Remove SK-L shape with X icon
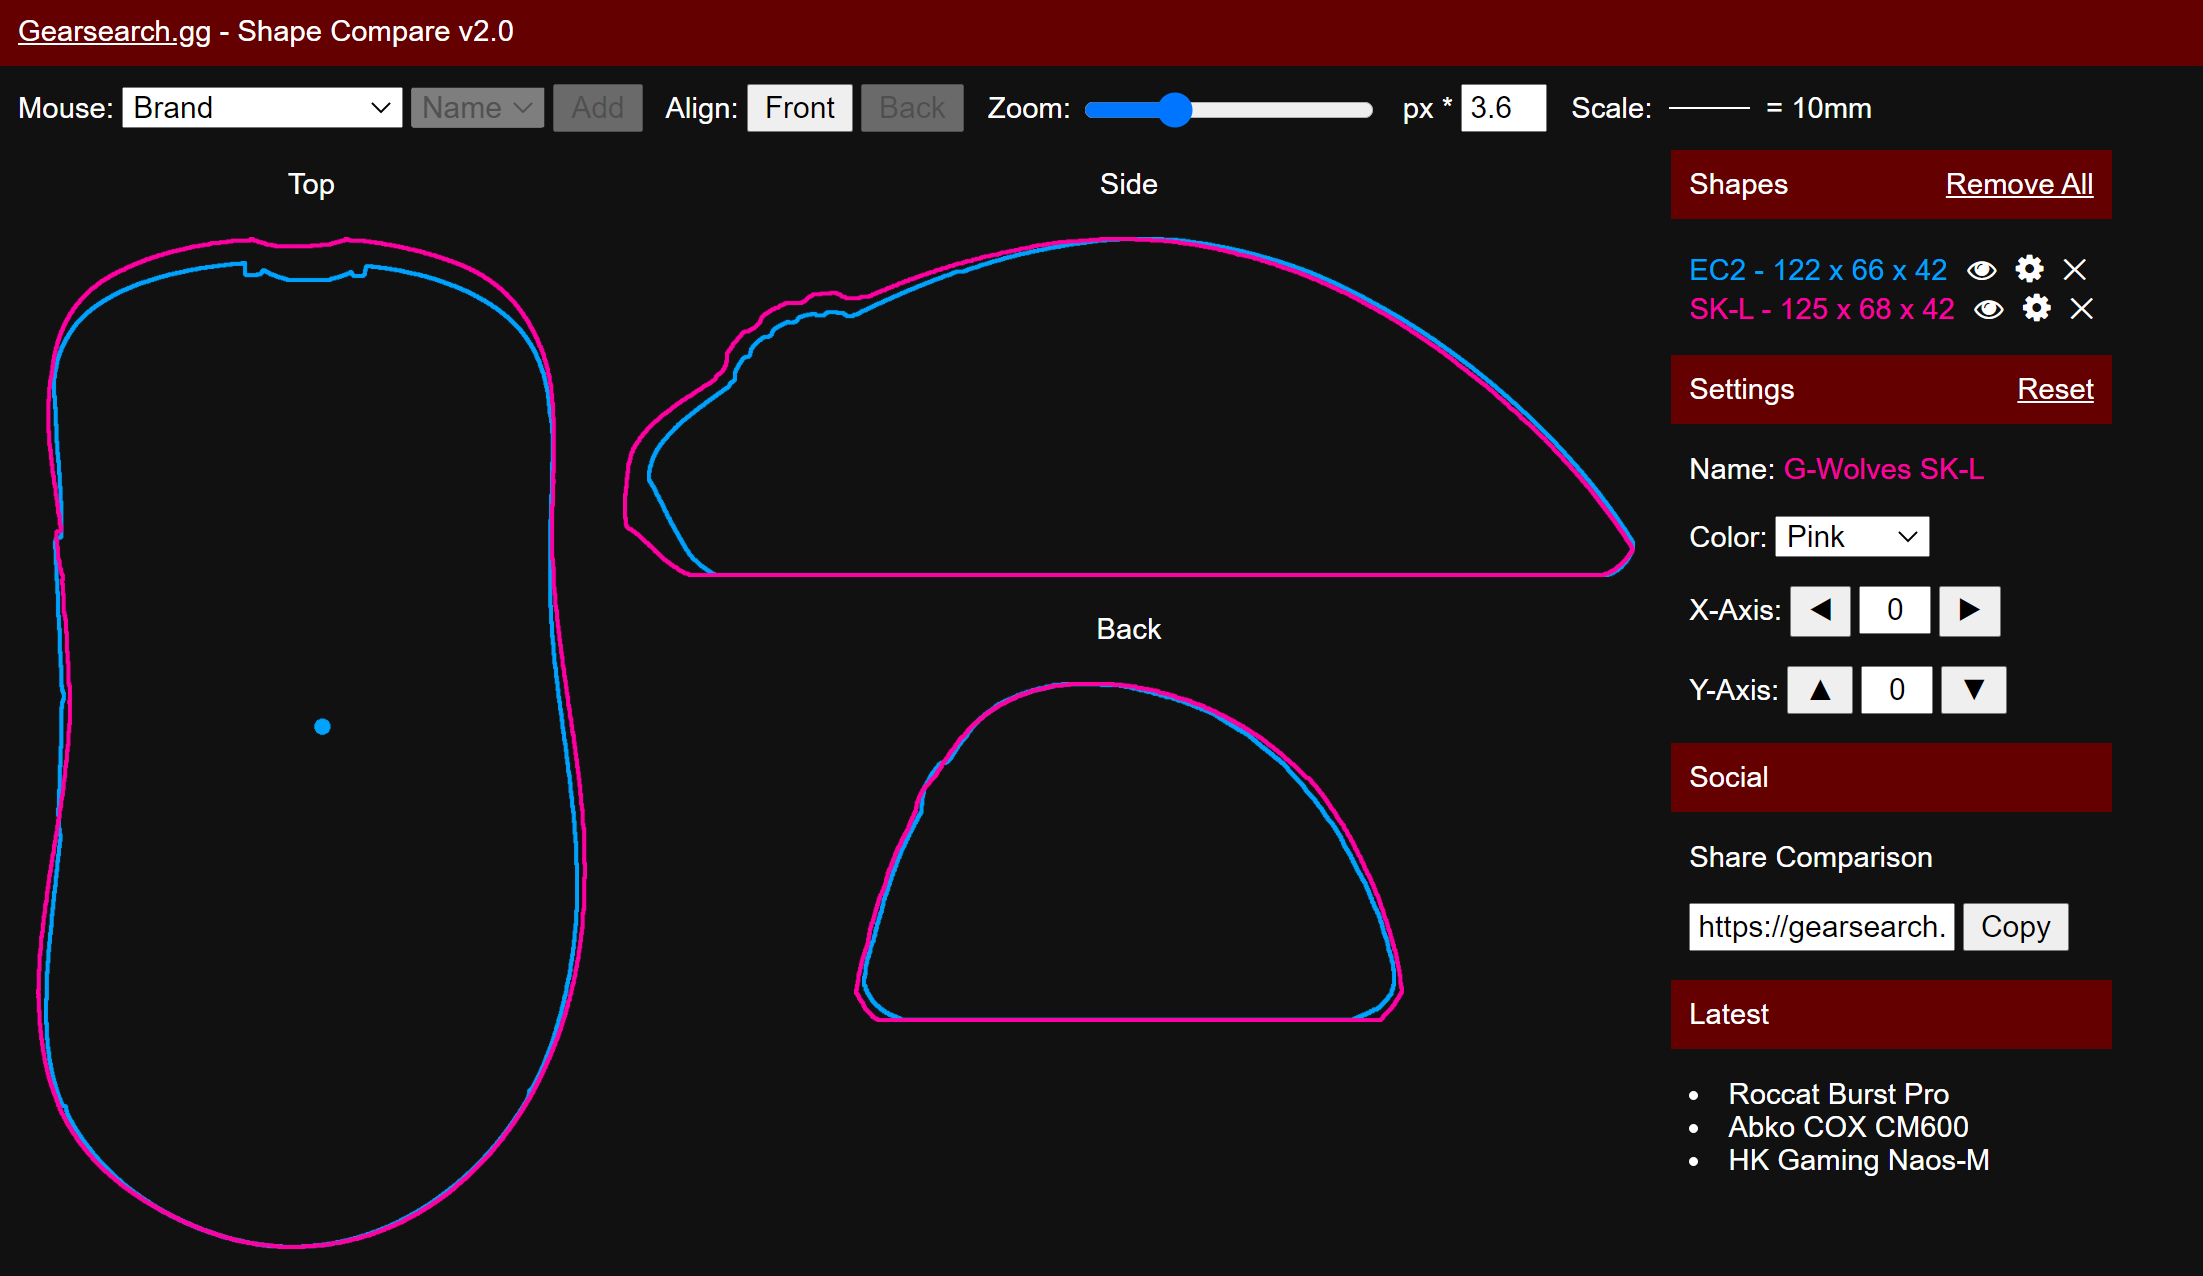 pyautogui.click(x=2082, y=309)
